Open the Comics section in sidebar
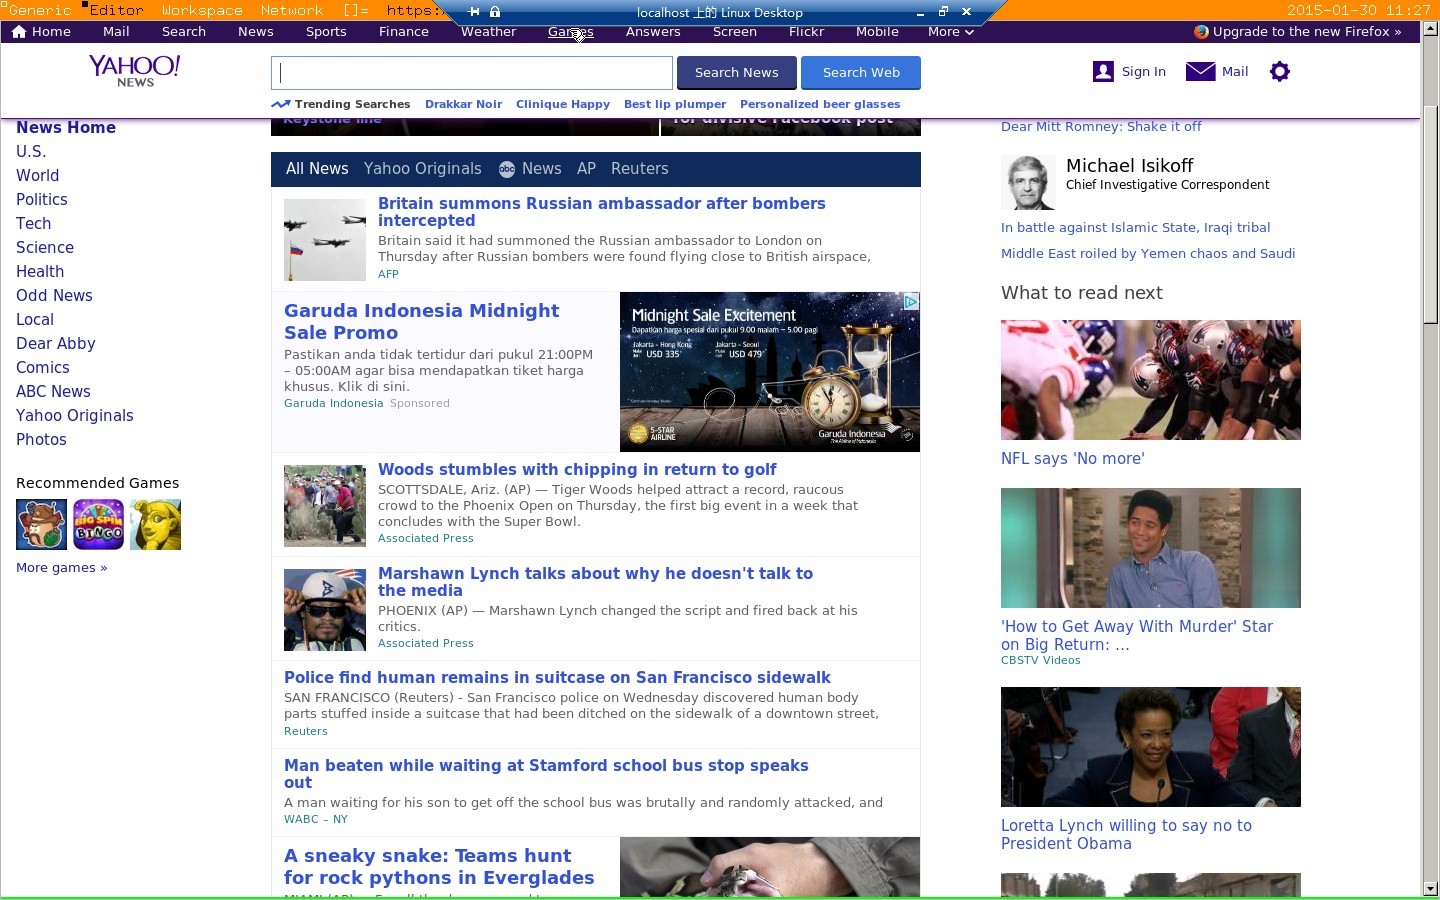 (x=43, y=368)
